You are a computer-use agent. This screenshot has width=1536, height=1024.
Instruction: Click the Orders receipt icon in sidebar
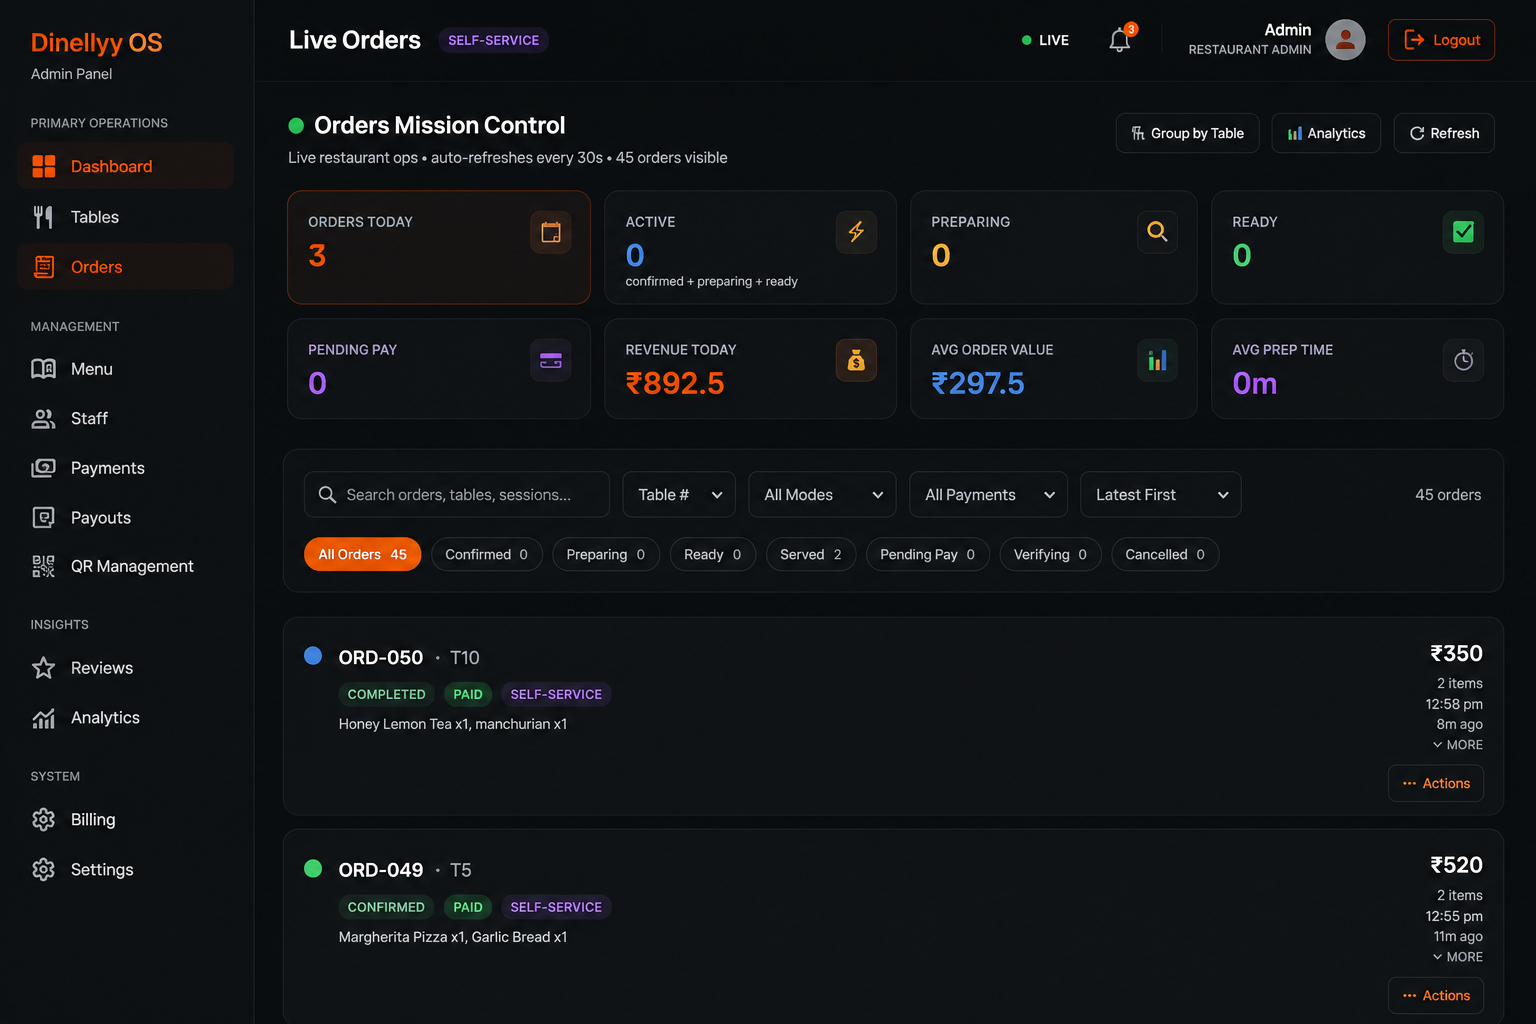tap(44, 267)
